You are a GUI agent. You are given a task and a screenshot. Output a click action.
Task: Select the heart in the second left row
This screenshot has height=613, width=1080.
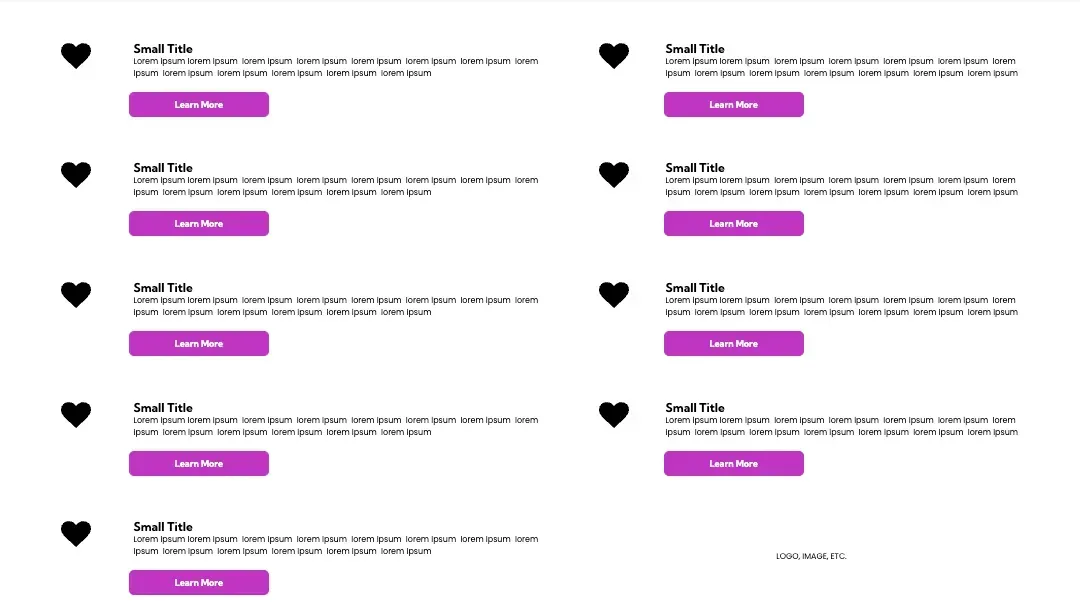[76, 174]
